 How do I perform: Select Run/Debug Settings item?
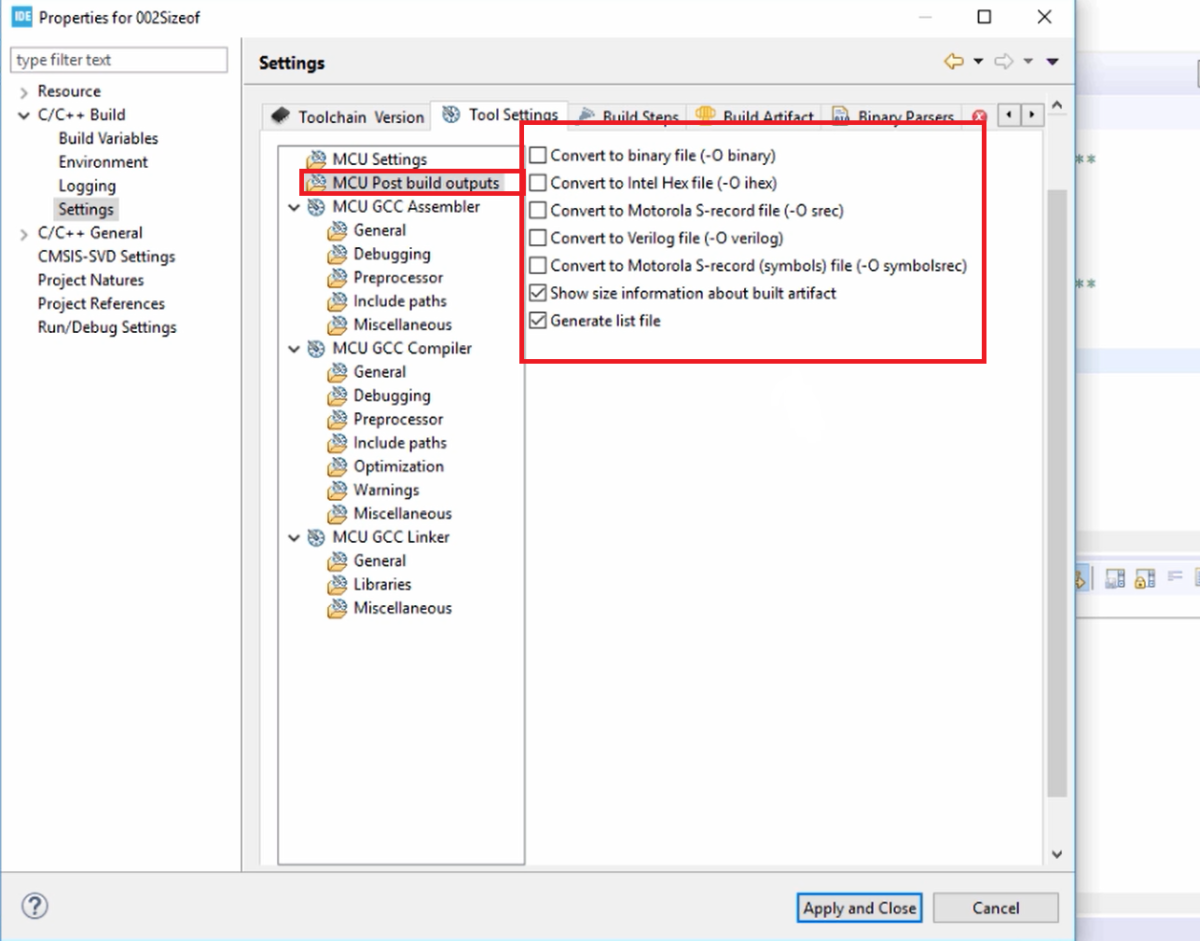point(107,327)
